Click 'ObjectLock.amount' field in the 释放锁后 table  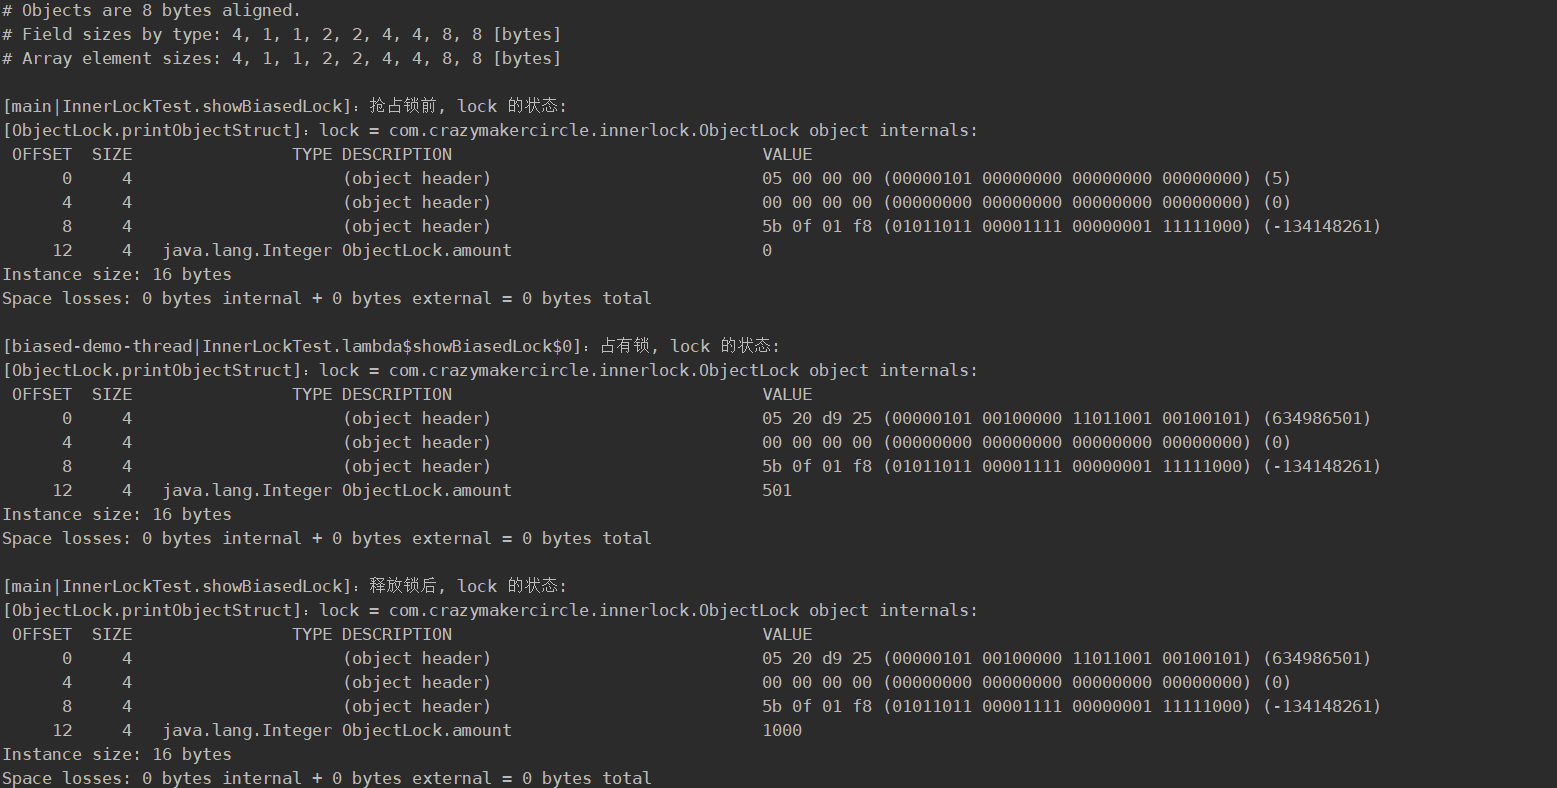pos(426,730)
